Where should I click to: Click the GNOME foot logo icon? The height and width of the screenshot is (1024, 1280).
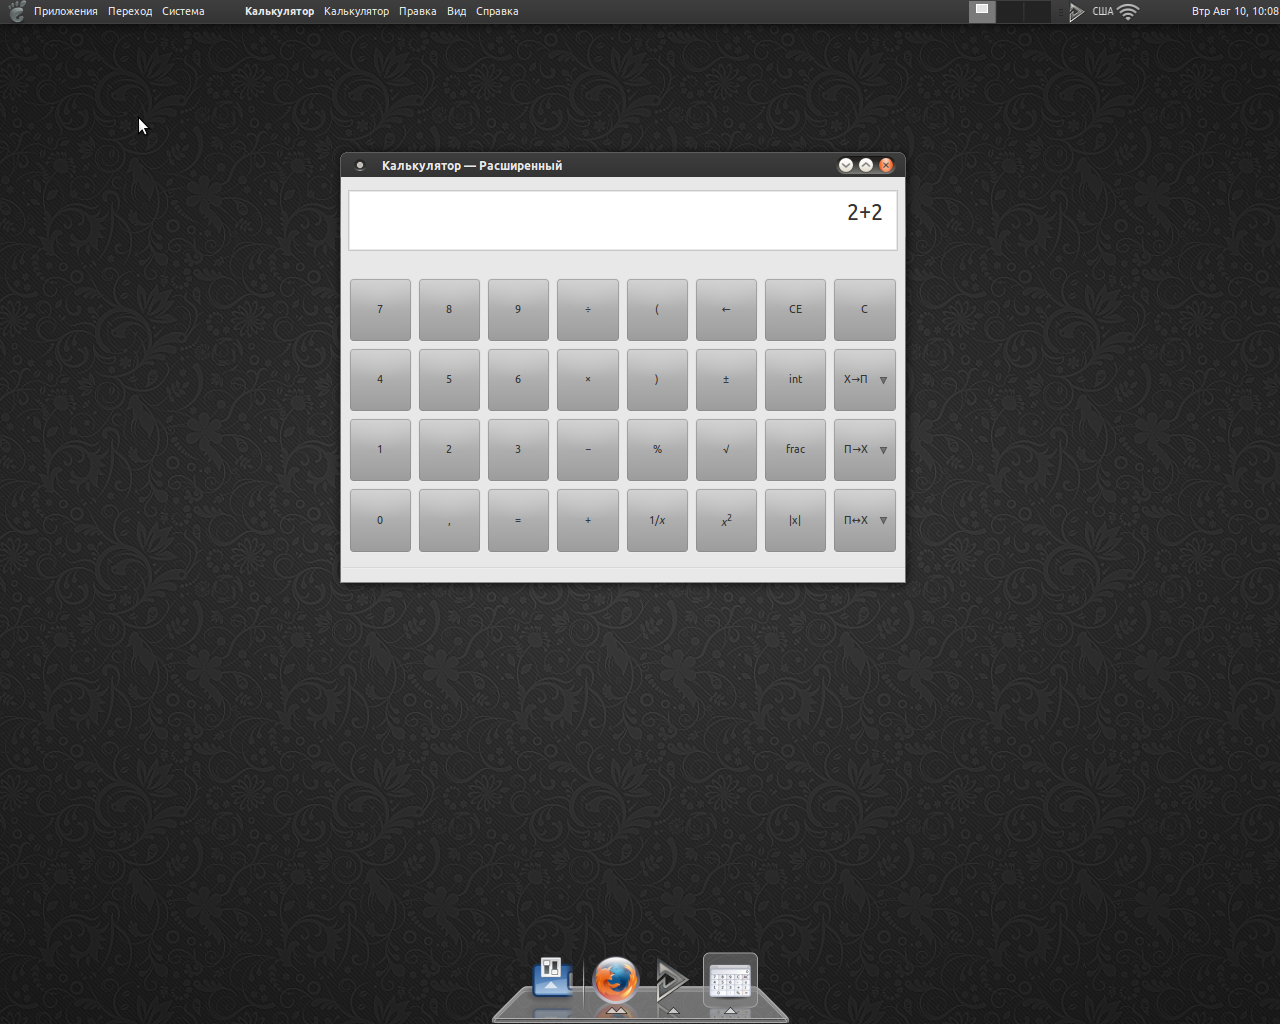[16, 12]
